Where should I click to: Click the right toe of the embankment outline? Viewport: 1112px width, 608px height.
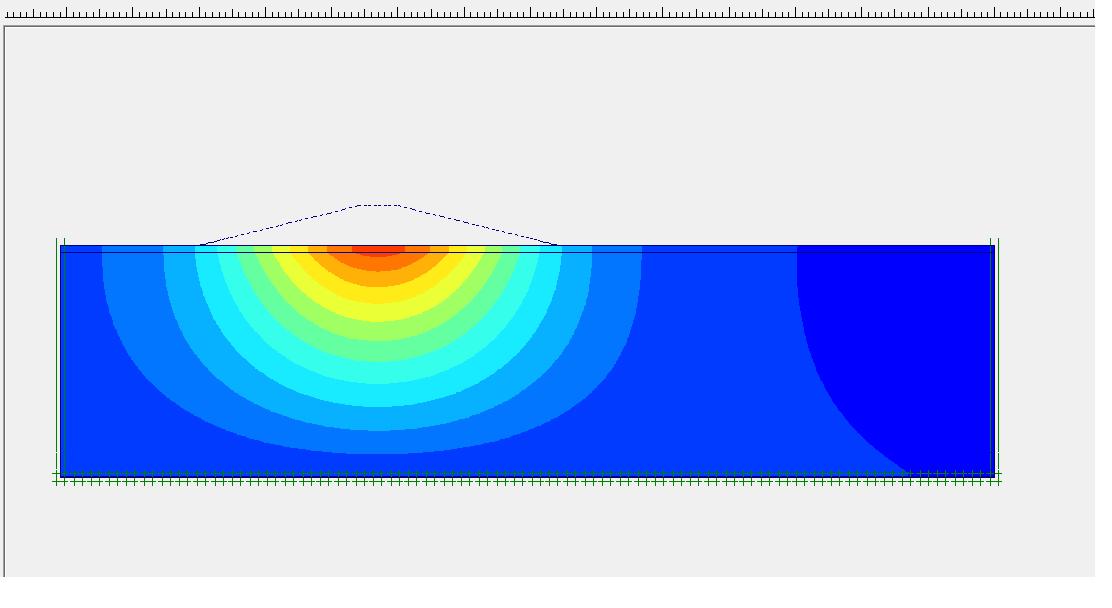(x=556, y=244)
